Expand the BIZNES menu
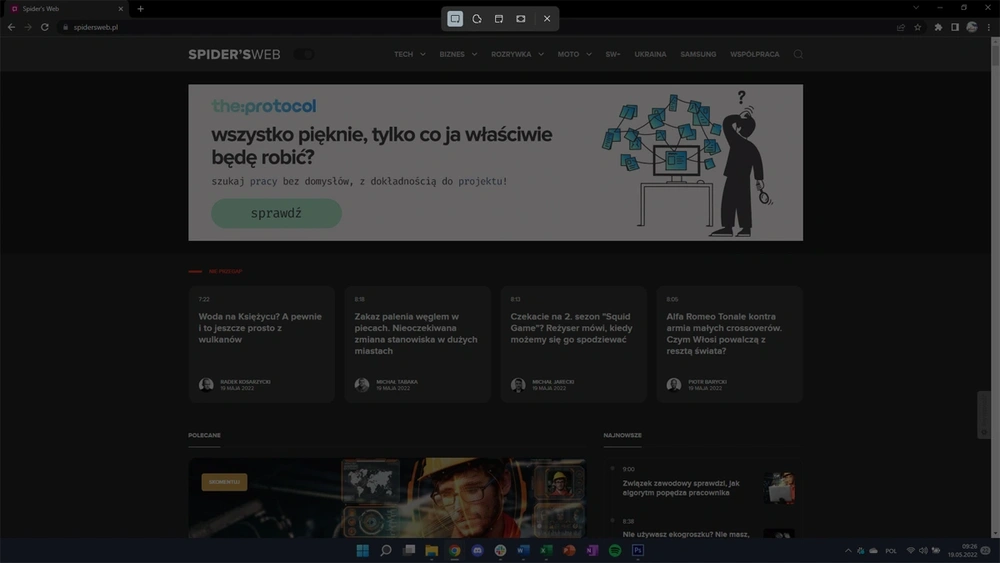 pos(458,54)
